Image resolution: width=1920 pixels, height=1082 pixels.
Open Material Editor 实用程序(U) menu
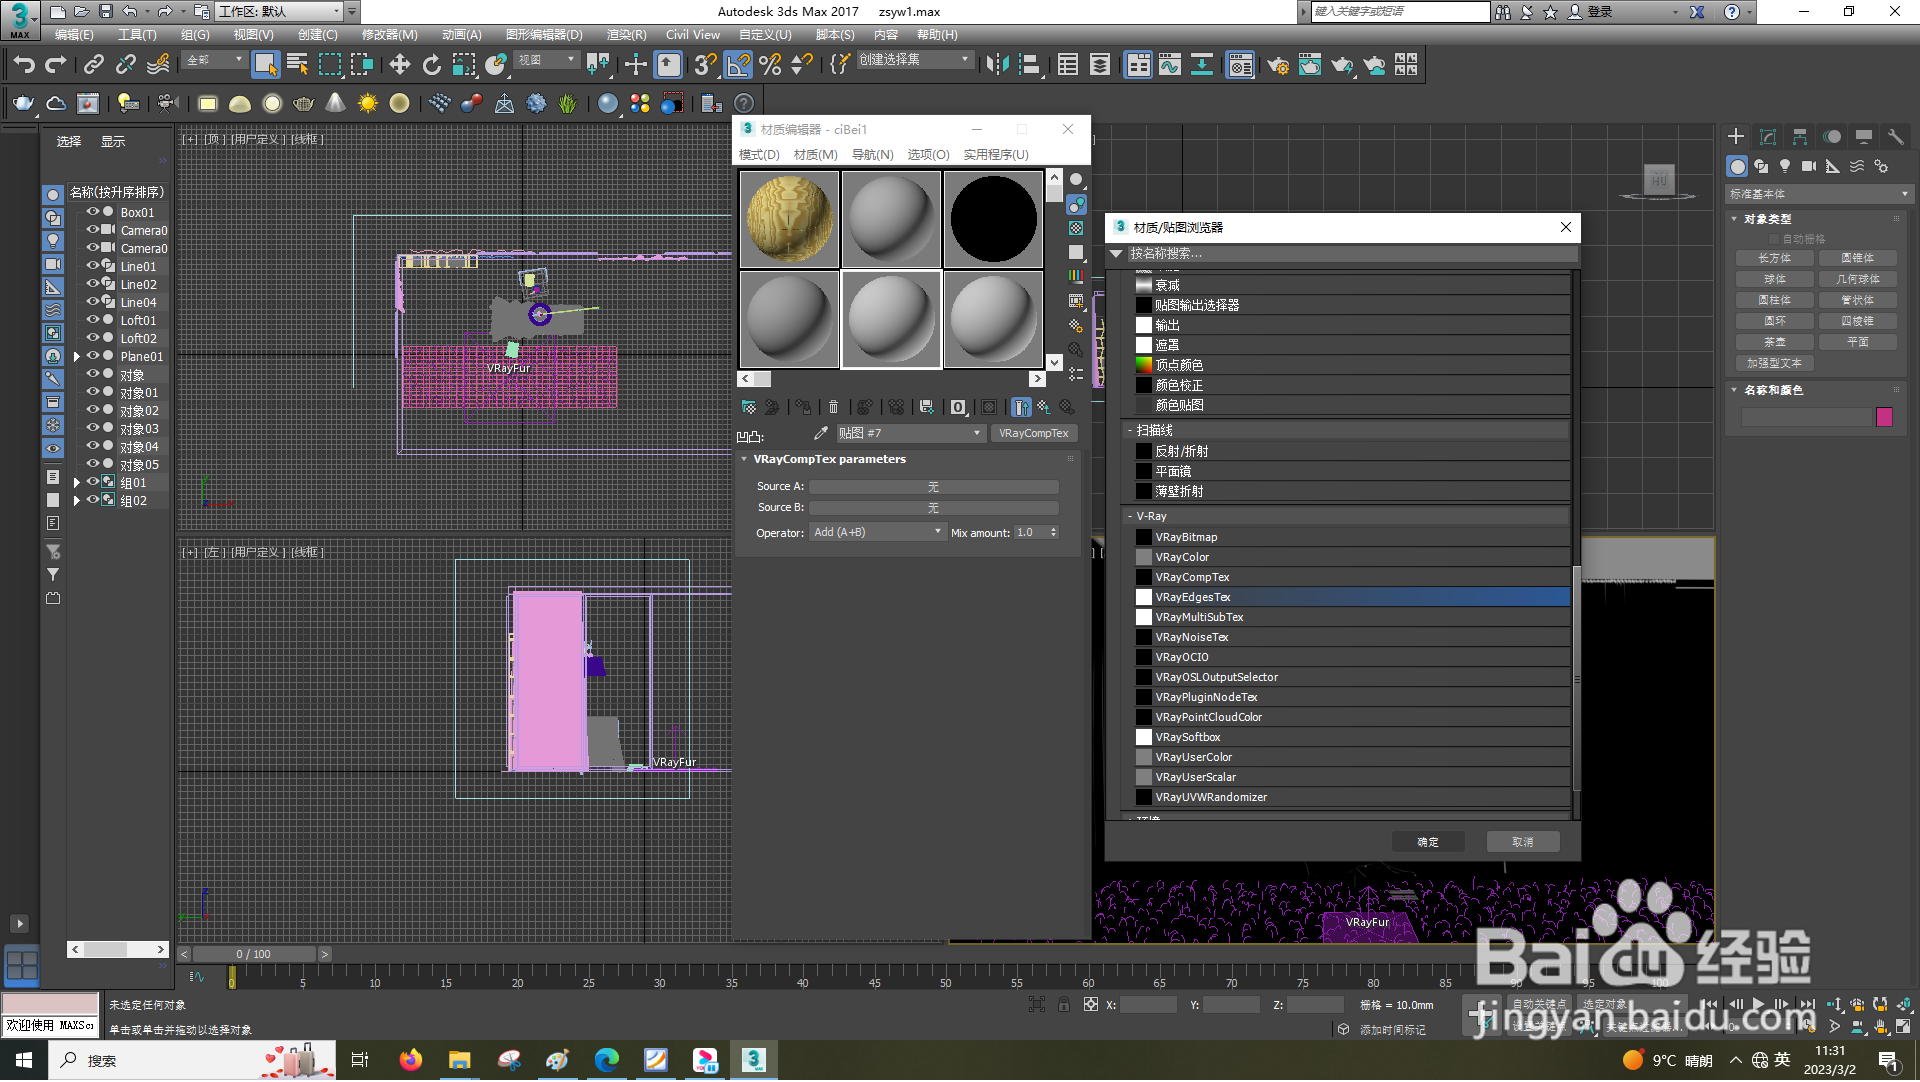996,155
